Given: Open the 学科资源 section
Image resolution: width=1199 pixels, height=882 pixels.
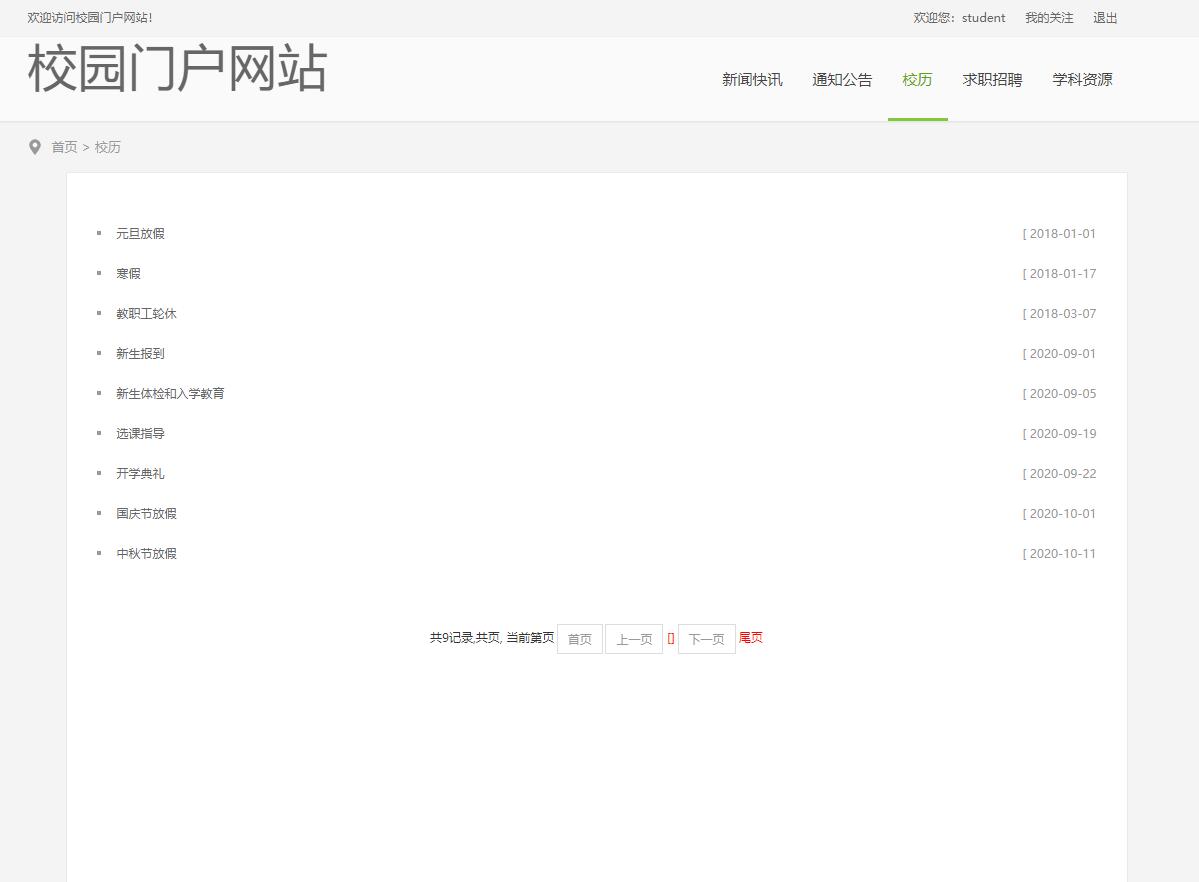Looking at the screenshot, I should coord(1081,80).
